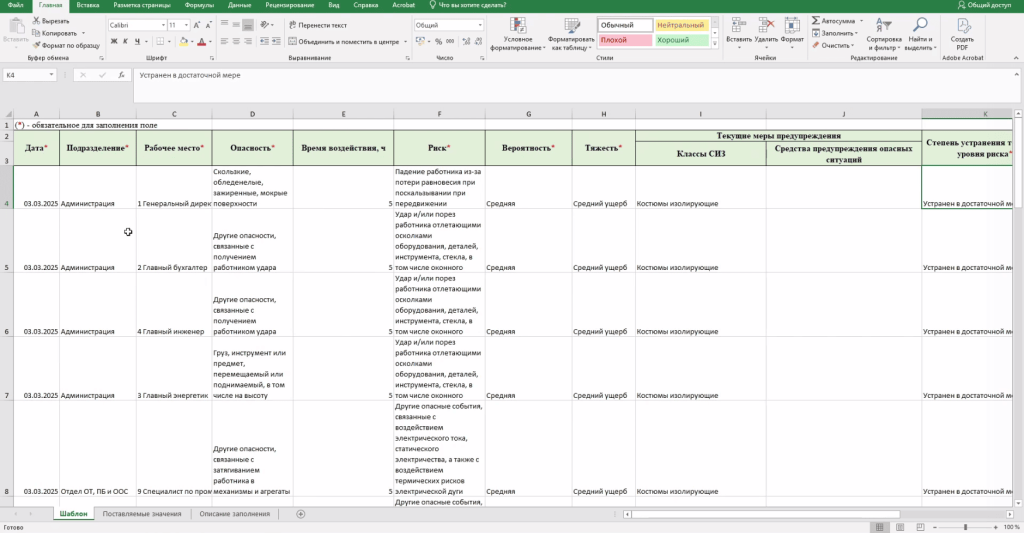Image resolution: width=1024 pixels, height=533 pixels.
Task: Increase indent in the alignment group
Action: 276,41
